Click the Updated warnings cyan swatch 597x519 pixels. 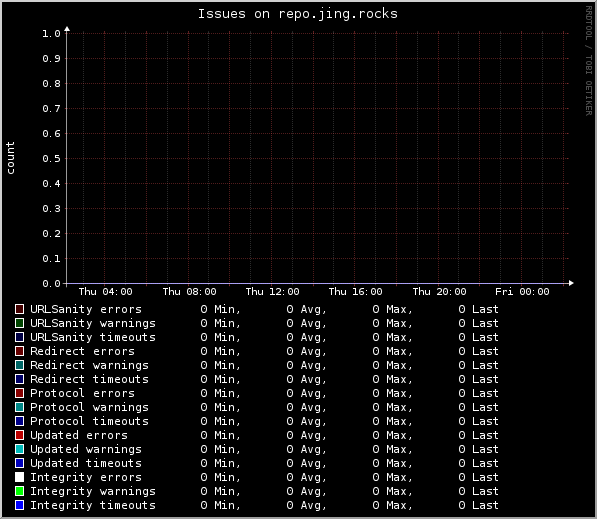(19, 449)
